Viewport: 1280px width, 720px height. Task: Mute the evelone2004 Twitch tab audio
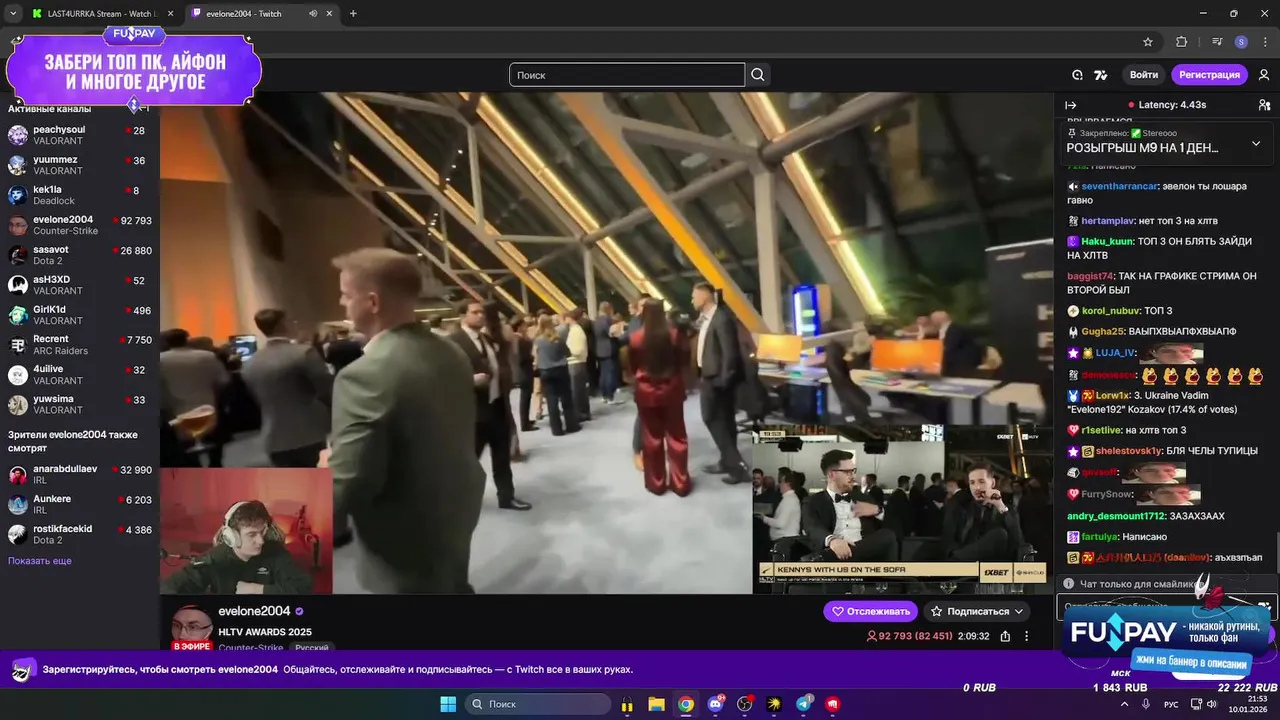(x=313, y=14)
